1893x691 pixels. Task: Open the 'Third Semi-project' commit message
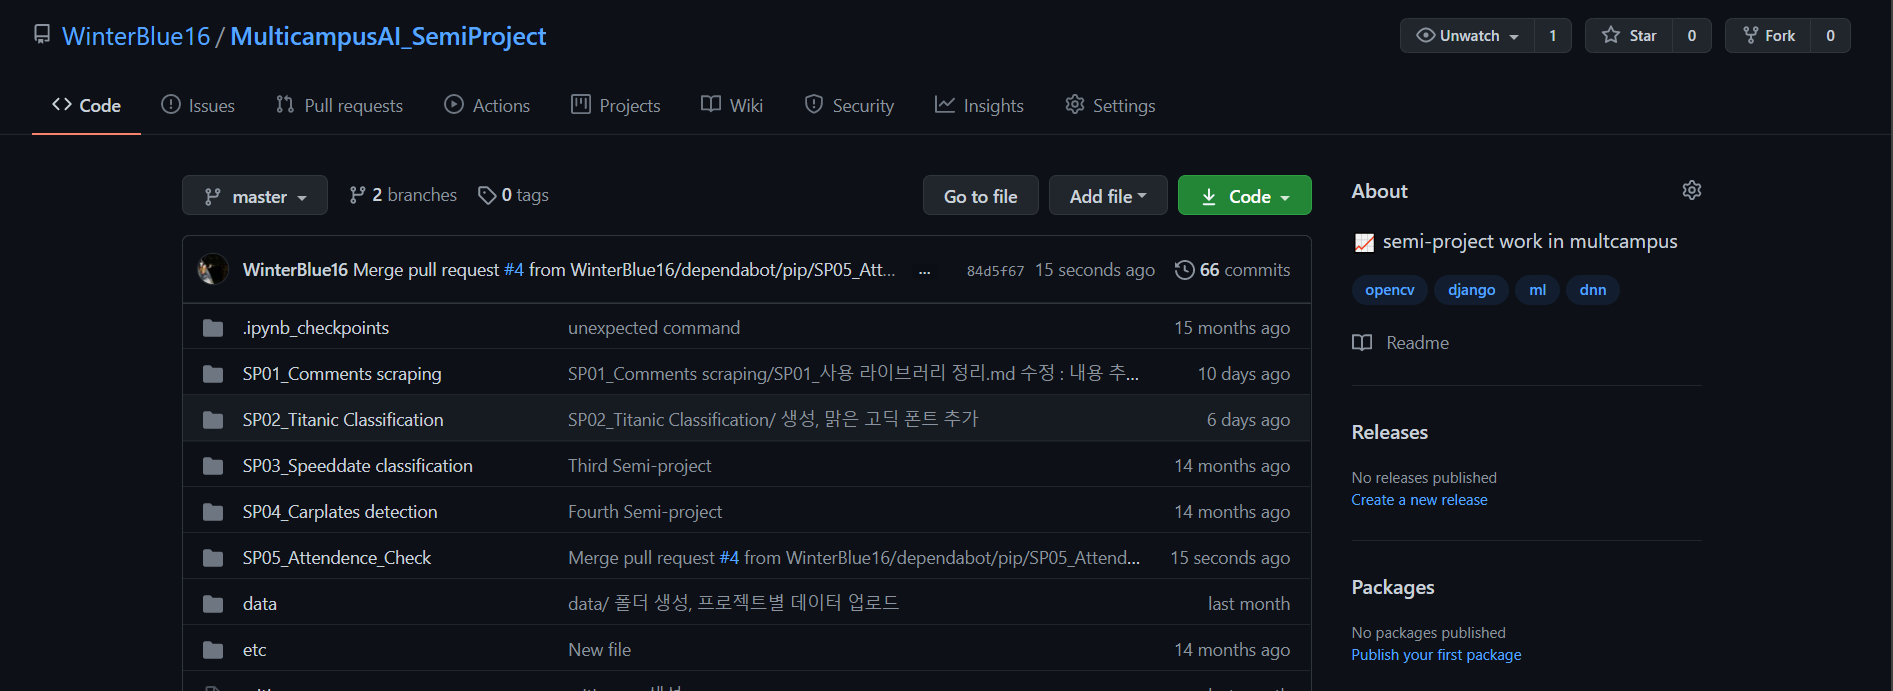tap(640, 466)
